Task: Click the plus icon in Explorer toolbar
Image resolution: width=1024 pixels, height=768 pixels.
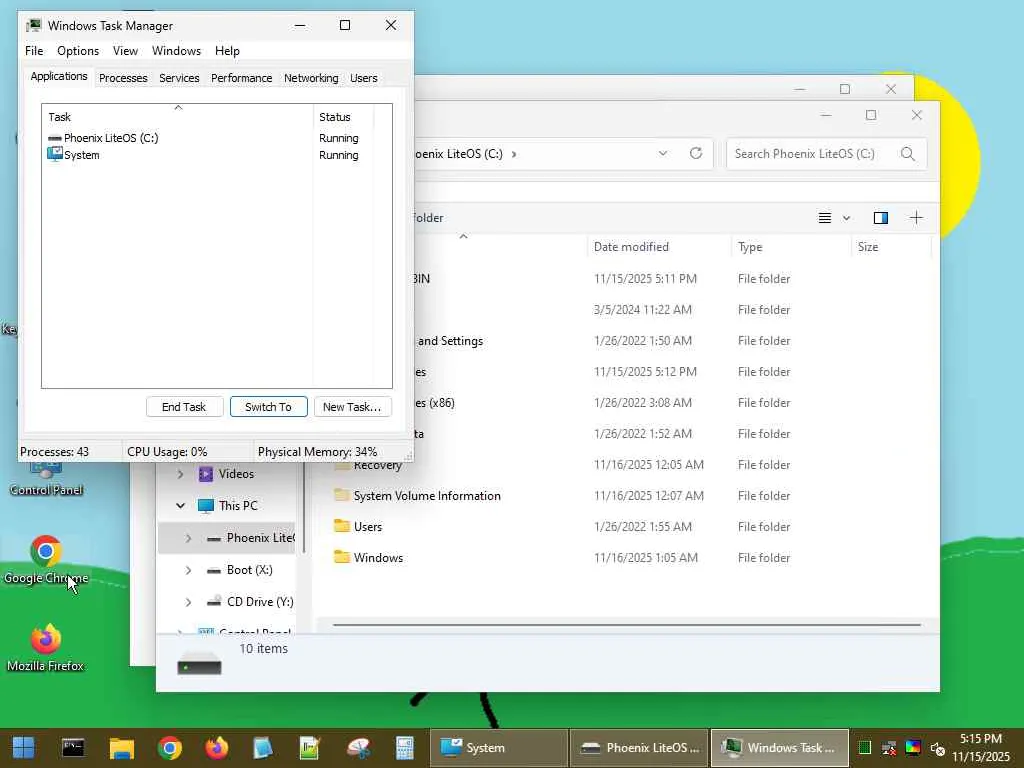Action: coord(916,217)
